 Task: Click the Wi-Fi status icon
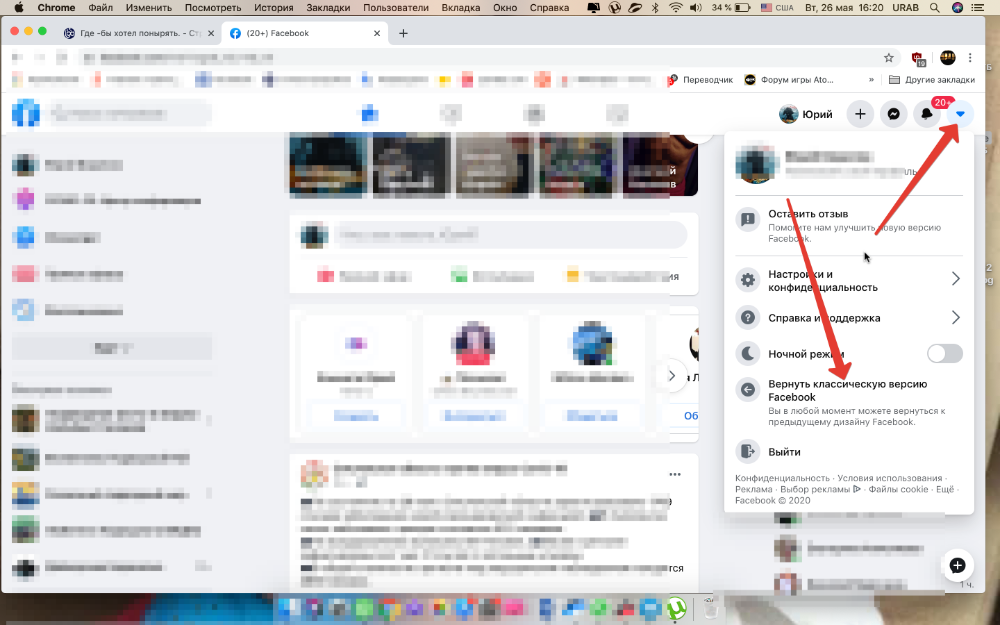click(x=675, y=8)
